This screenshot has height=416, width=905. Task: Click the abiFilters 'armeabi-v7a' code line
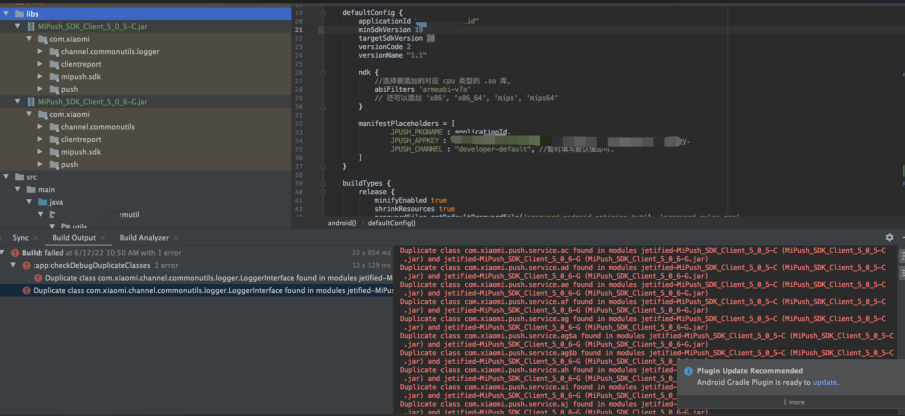(x=422, y=89)
